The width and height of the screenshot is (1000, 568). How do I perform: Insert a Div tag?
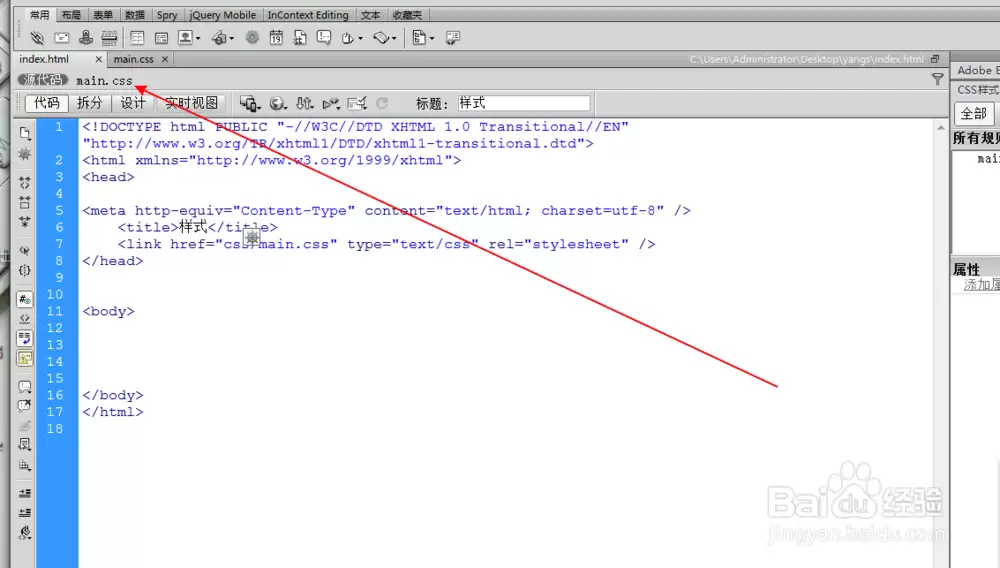click(x=161, y=38)
